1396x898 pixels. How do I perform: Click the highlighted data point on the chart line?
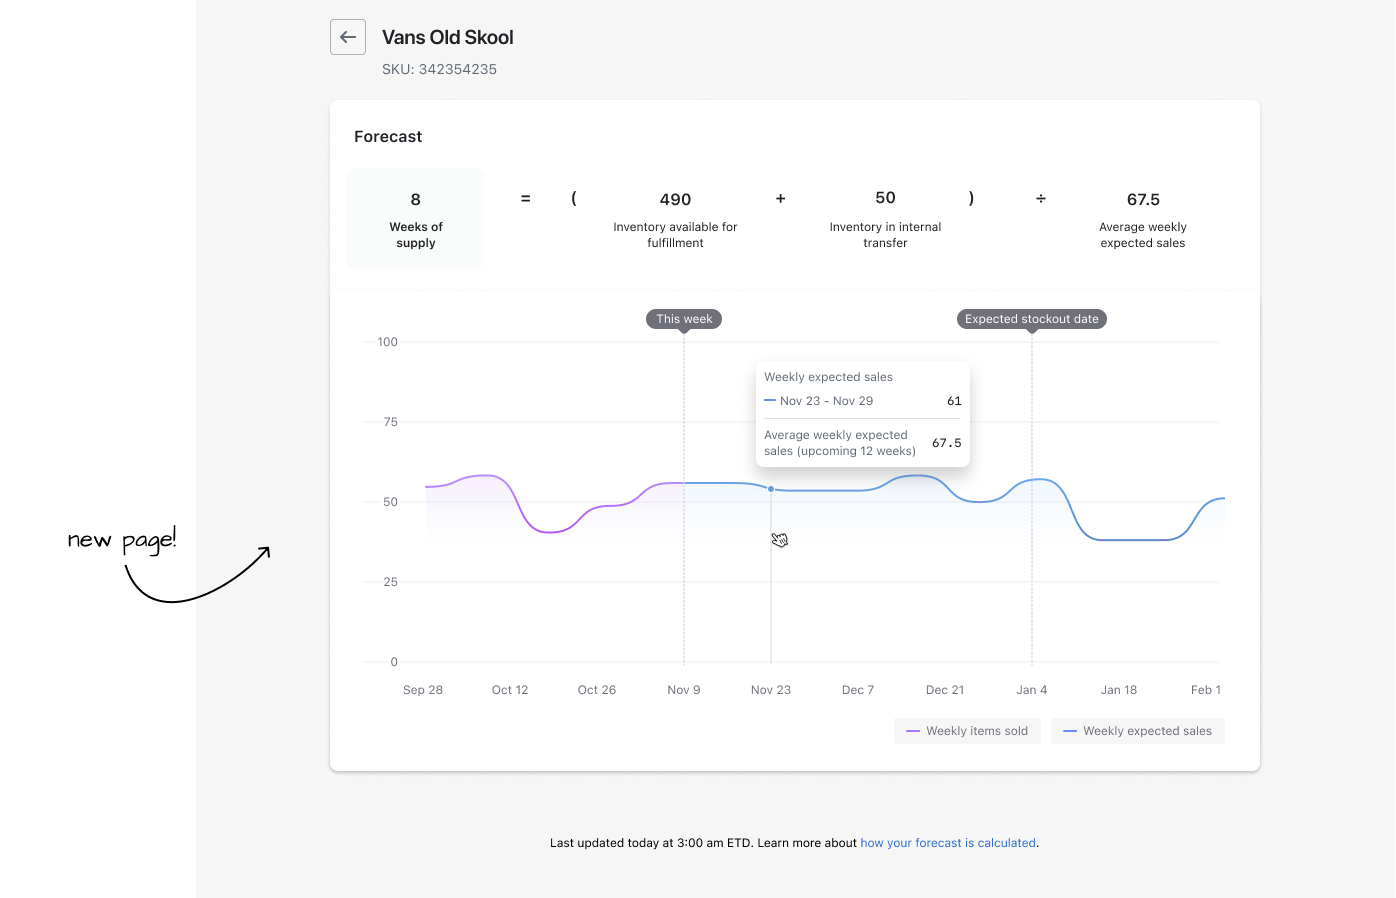coord(771,489)
